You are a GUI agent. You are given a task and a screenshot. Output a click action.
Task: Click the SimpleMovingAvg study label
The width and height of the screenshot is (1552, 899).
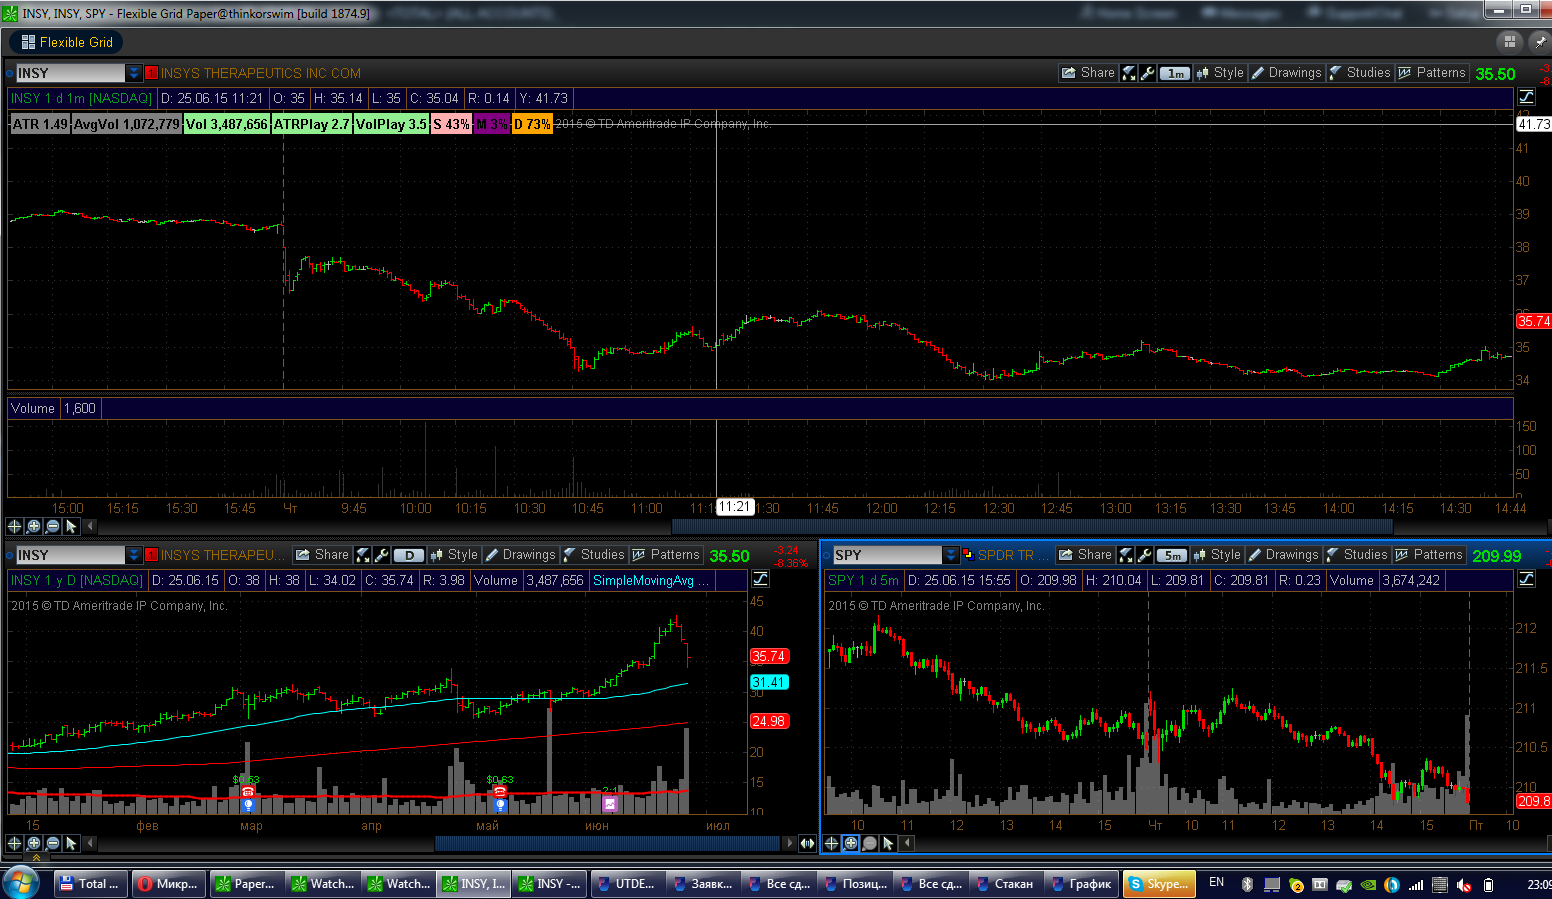[650, 580]
